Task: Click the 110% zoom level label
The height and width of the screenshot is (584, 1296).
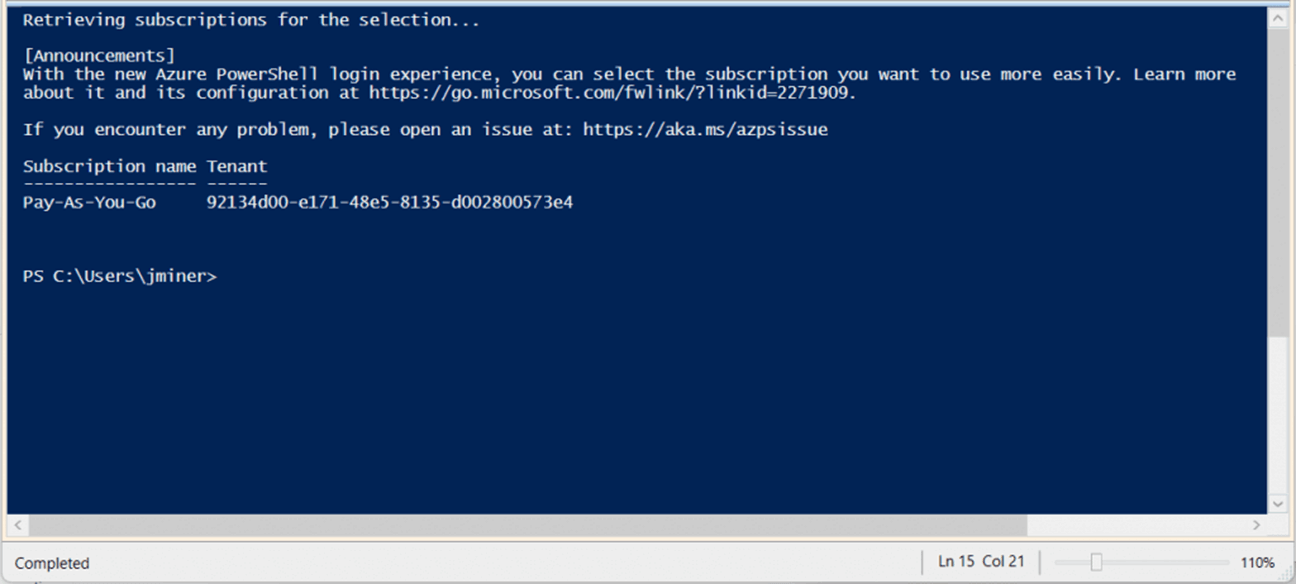Action: 1257,563
